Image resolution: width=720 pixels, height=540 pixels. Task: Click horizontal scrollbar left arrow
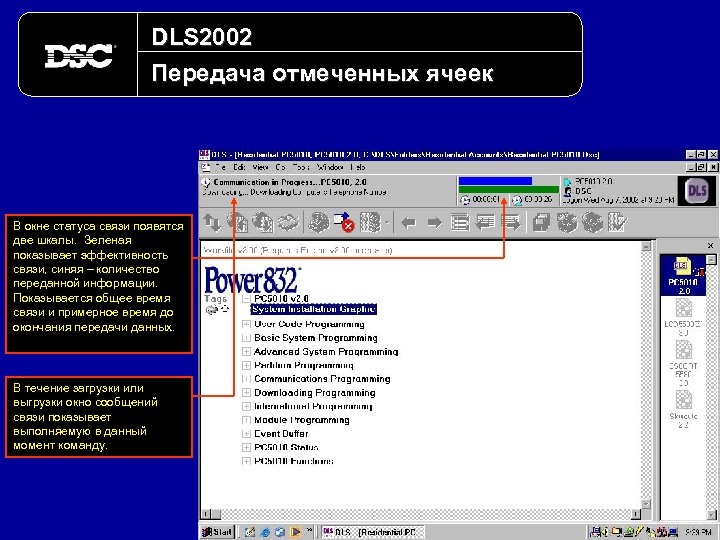[x=206, y=514]
